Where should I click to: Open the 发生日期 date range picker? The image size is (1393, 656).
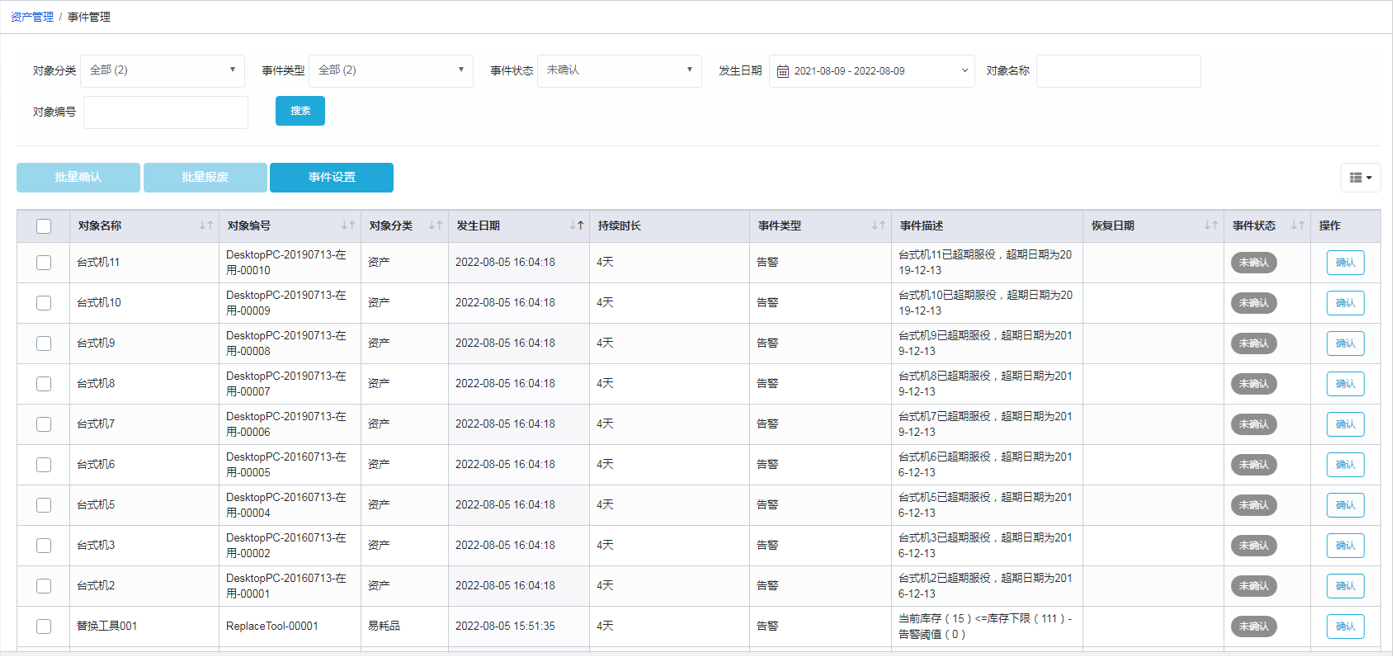click(x=871, y=71)
